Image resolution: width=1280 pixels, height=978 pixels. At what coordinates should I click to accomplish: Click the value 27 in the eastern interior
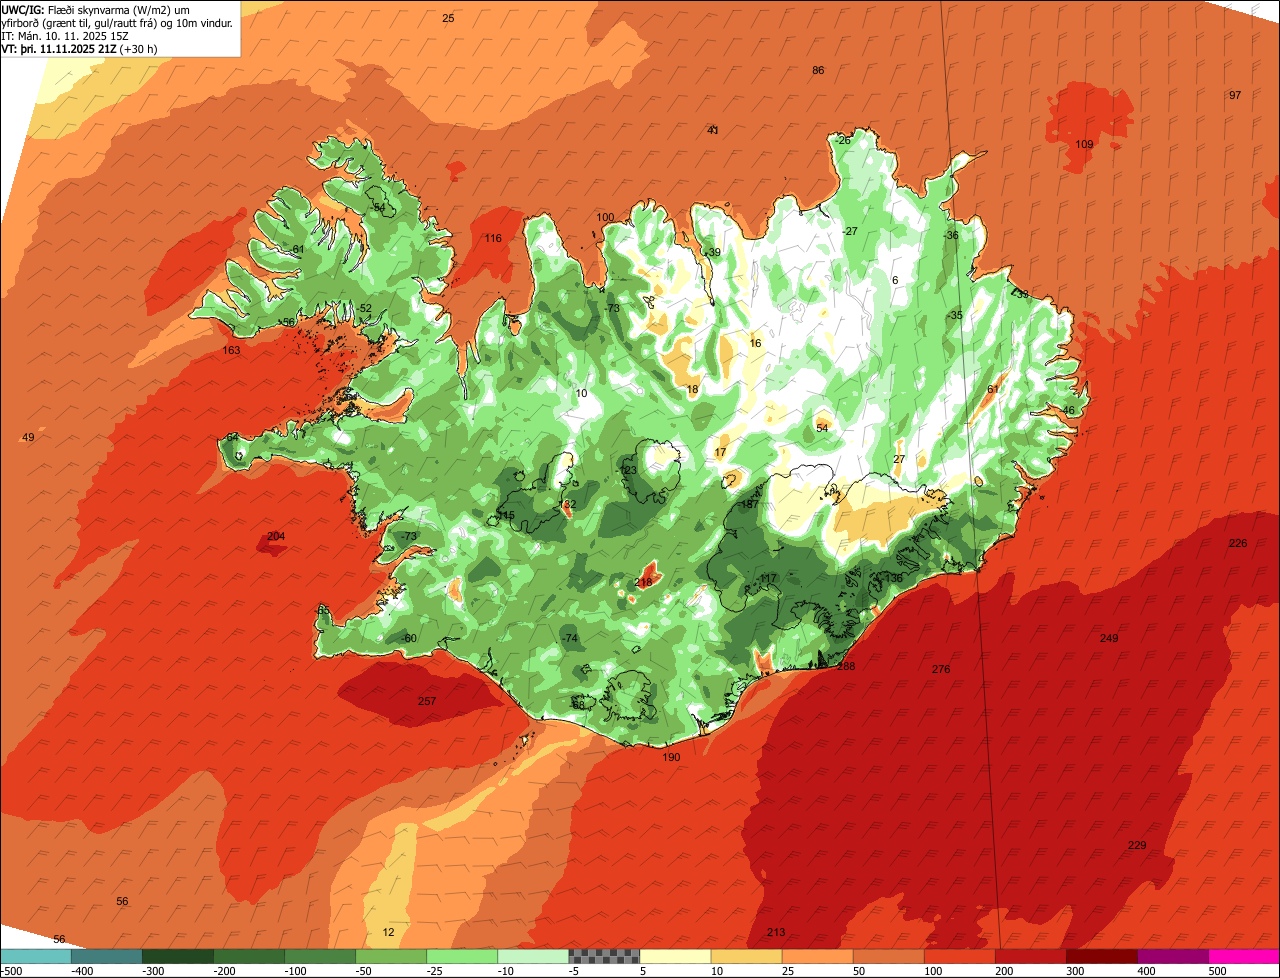[x=899, y=459]
